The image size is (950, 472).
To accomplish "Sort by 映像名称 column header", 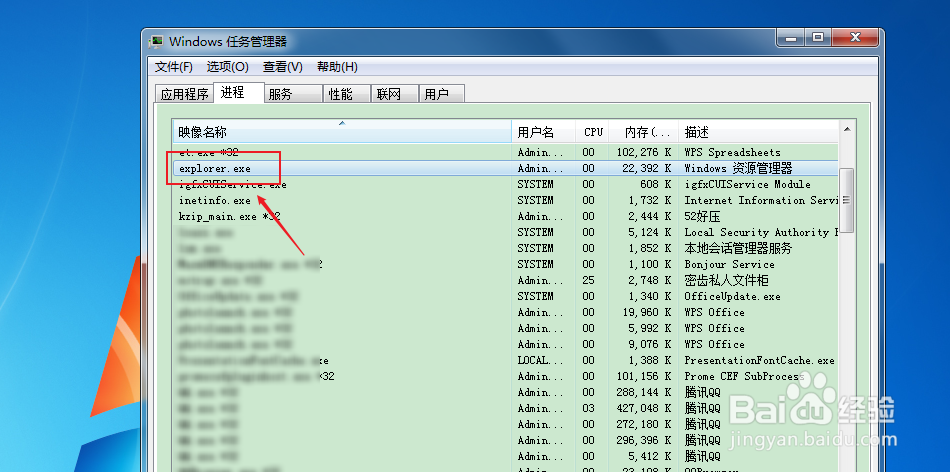I will pos(342,131).
